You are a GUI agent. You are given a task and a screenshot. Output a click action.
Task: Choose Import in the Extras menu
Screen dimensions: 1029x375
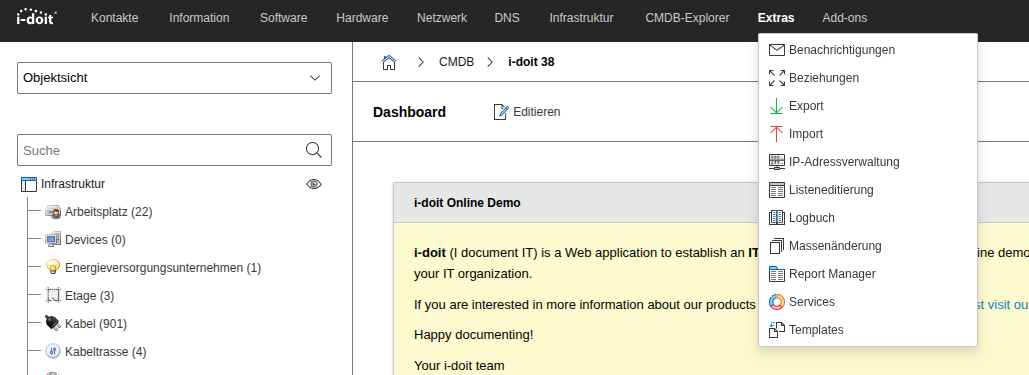coord(868,133)
